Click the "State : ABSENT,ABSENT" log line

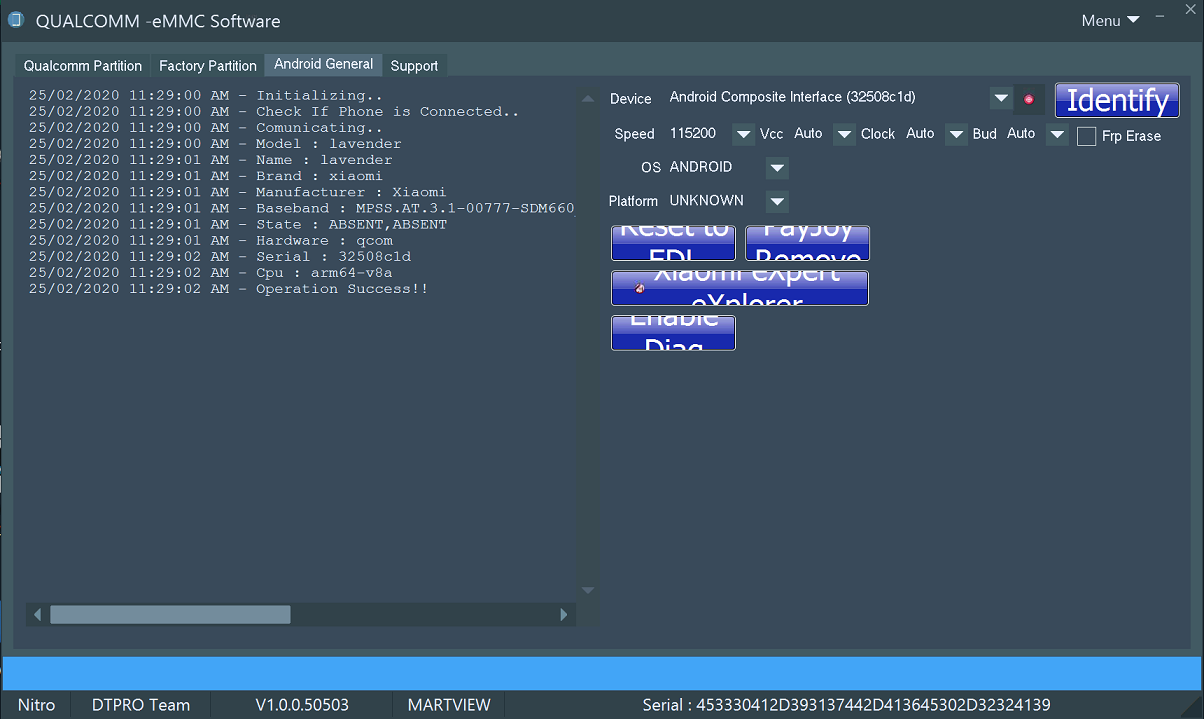237,224
